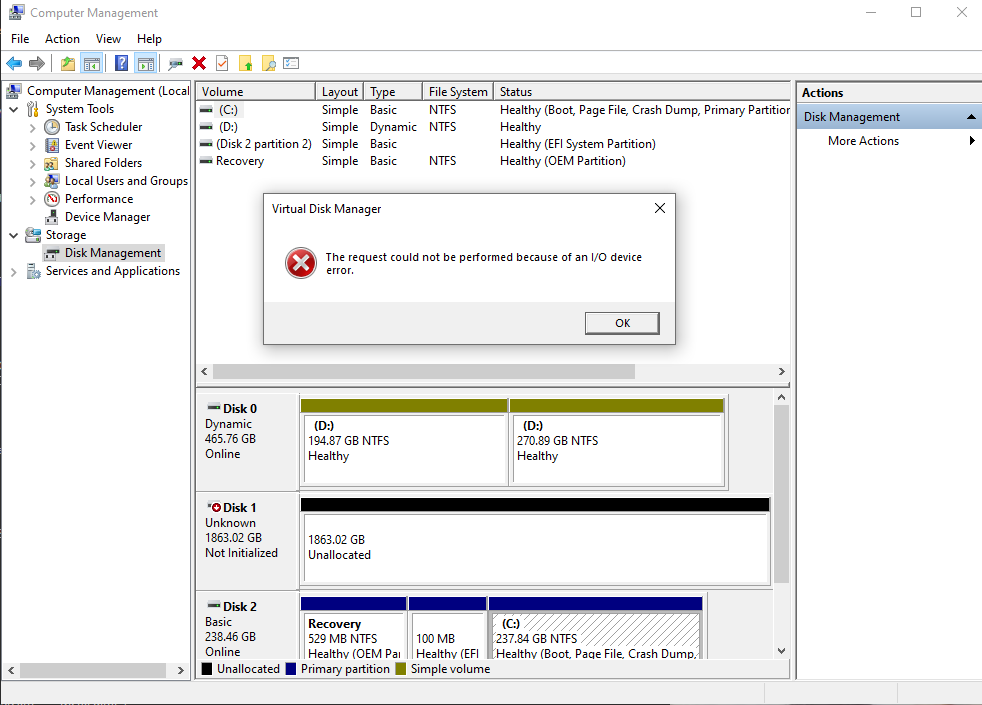Toggle the Show/Hide Action Pane icon
This screenshot has height=705, width=982.
(x=146, y=63)
